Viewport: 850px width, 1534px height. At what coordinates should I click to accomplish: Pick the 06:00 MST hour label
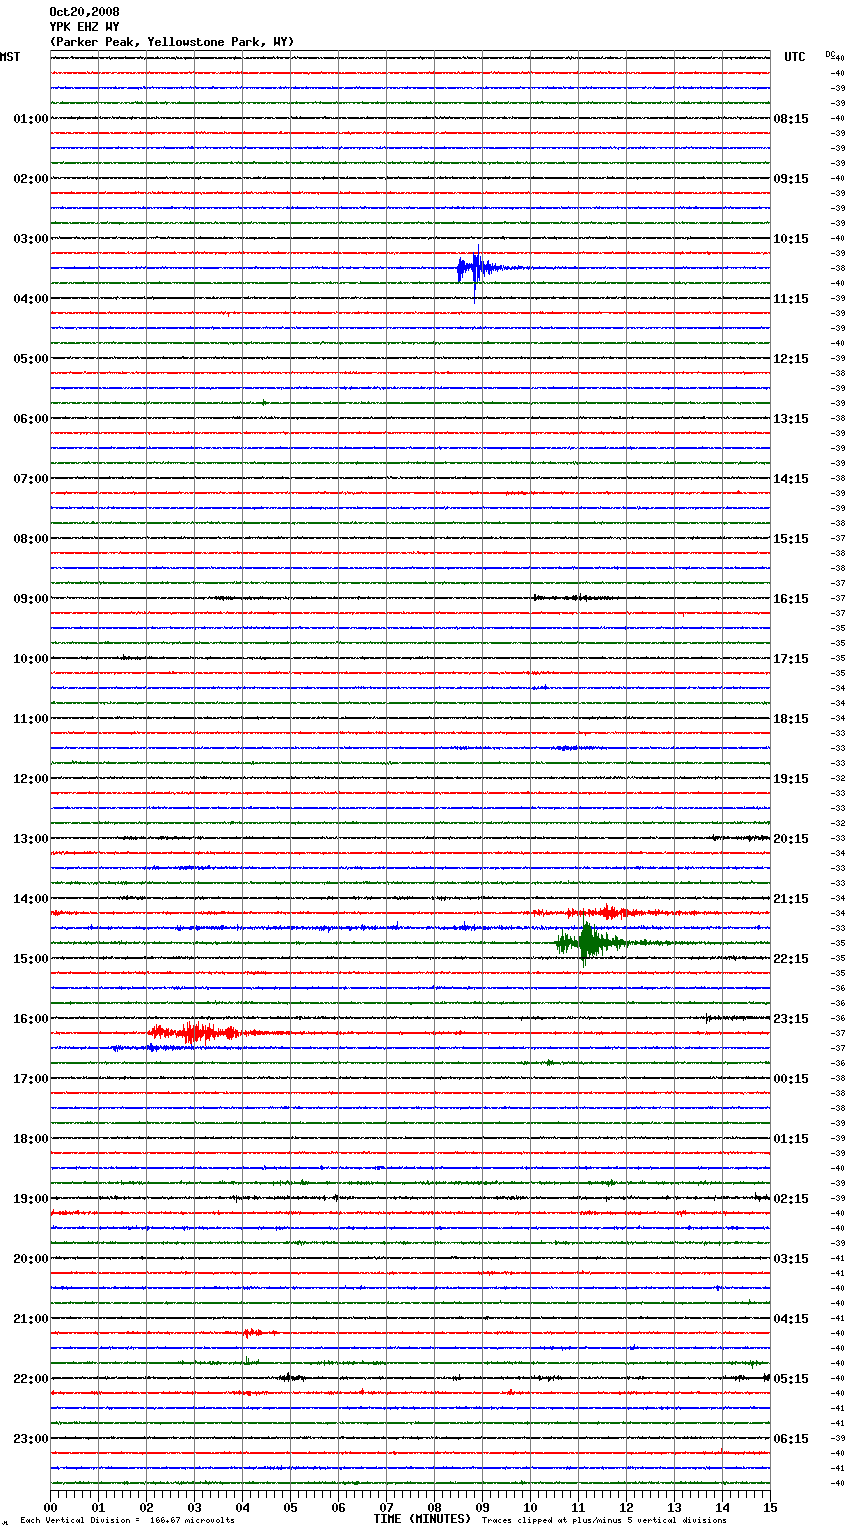point(31,419)
